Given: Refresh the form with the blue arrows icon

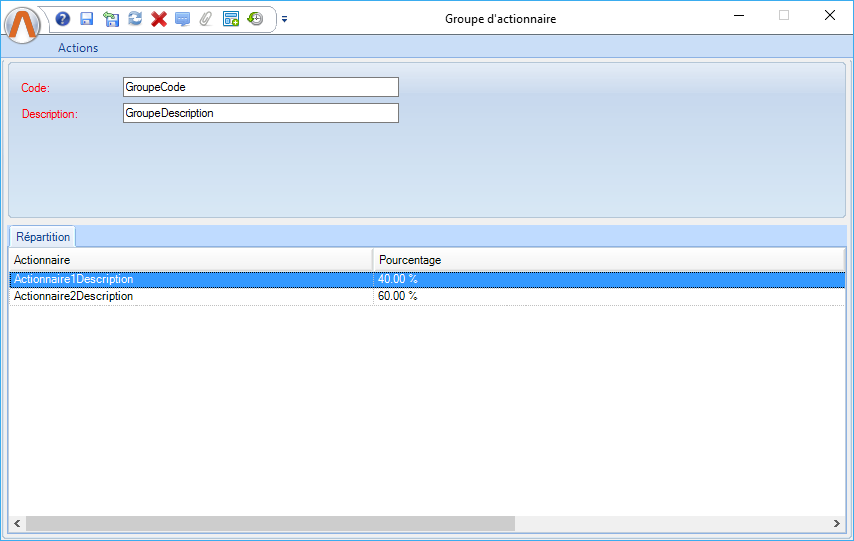Looking at the screenshot, I should click(135, 19).
